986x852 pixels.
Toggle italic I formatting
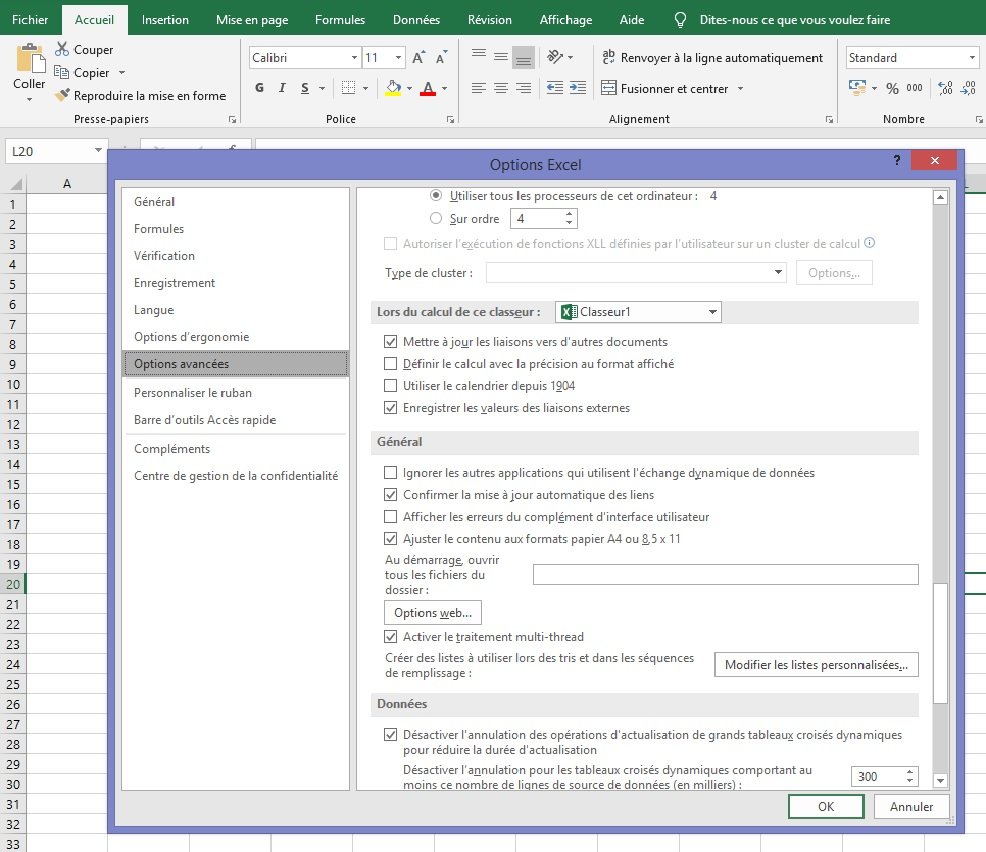tap(282, 88)
